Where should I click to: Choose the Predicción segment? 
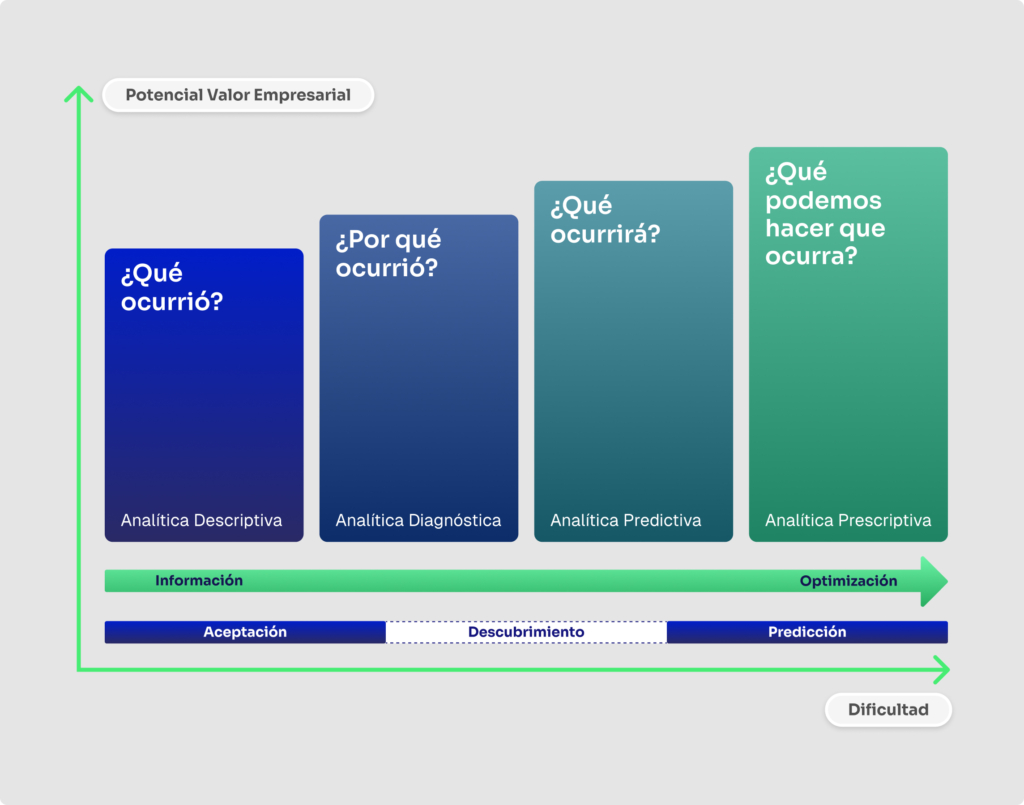click(x=807, y=632)
